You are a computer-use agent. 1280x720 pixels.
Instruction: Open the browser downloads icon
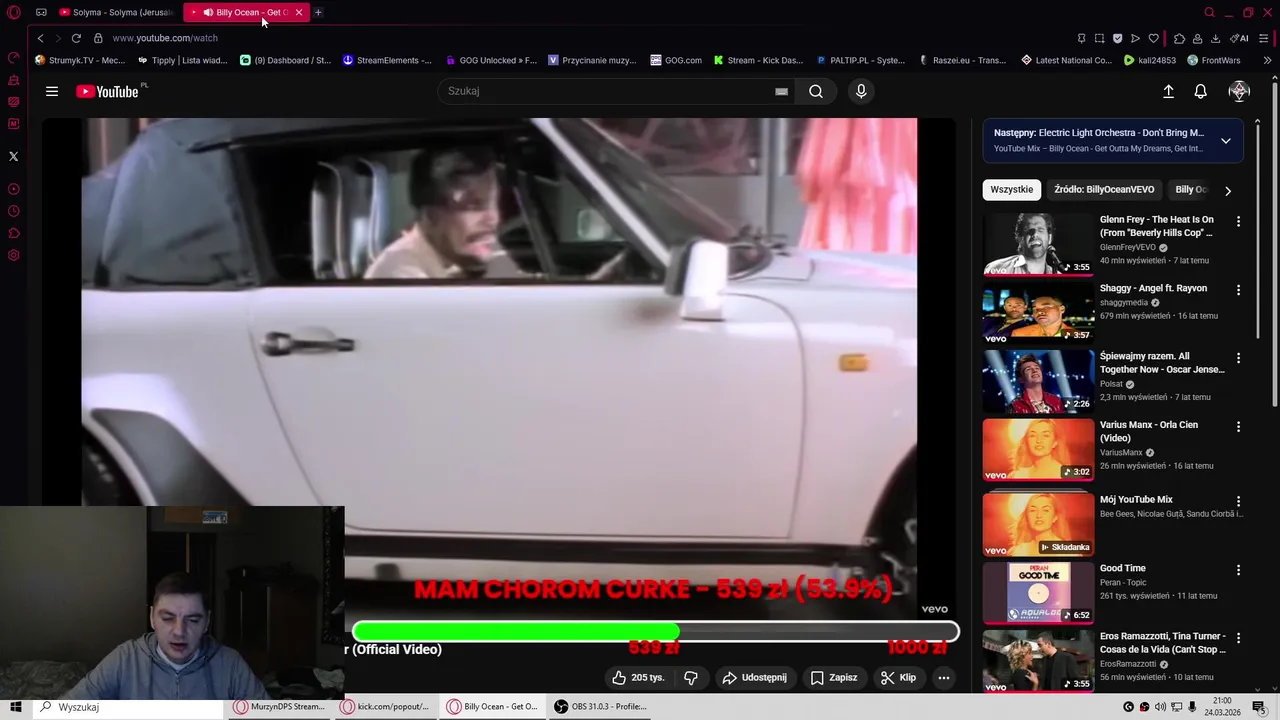[1215, 38]
